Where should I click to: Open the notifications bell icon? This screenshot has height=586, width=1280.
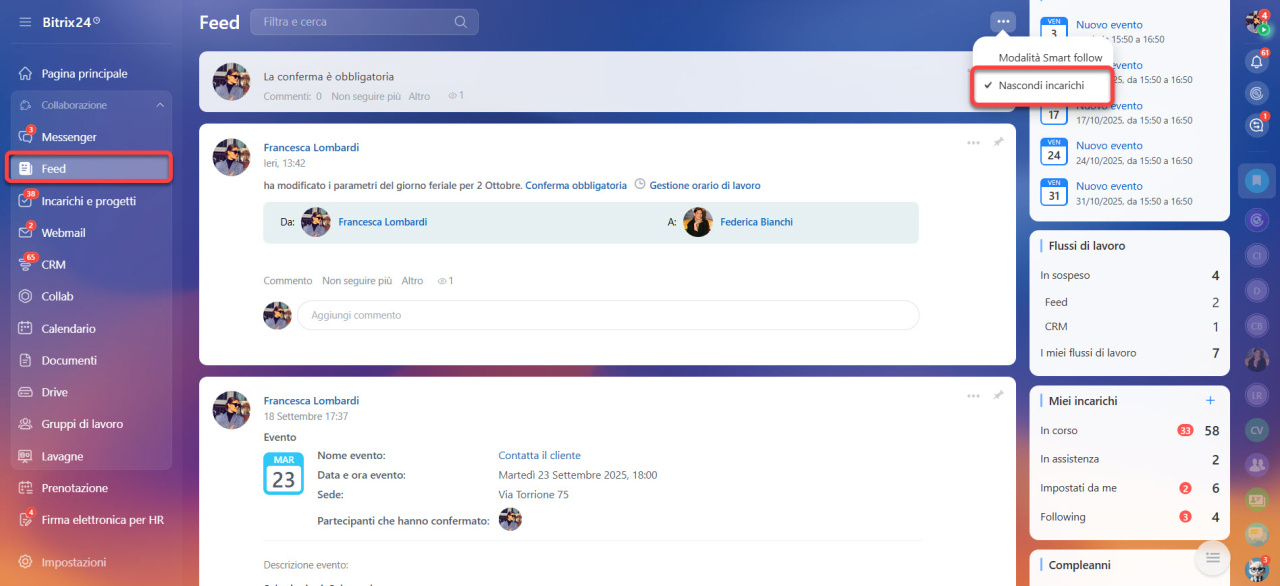pos(1257,61)
